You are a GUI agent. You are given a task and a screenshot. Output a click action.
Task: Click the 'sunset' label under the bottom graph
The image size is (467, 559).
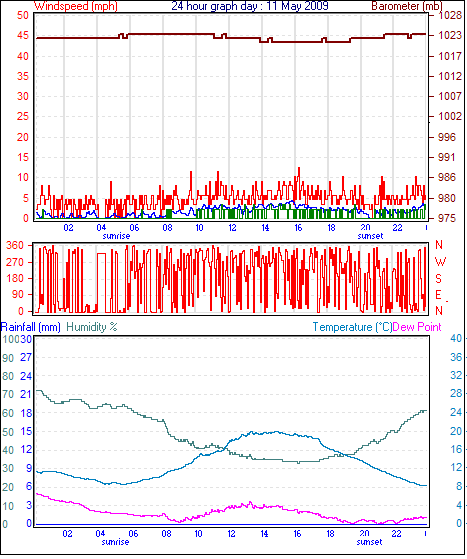coord(369,542)
